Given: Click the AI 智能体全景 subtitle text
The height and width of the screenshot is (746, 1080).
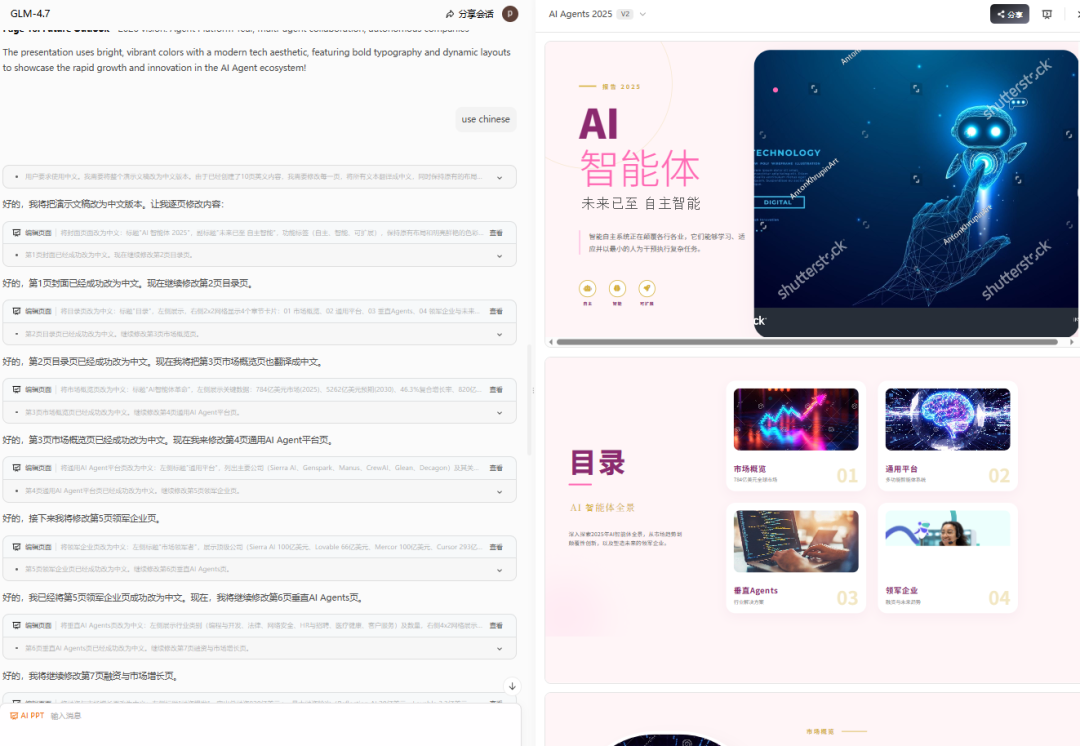Looking at the screenshot, I should [603, 508].
